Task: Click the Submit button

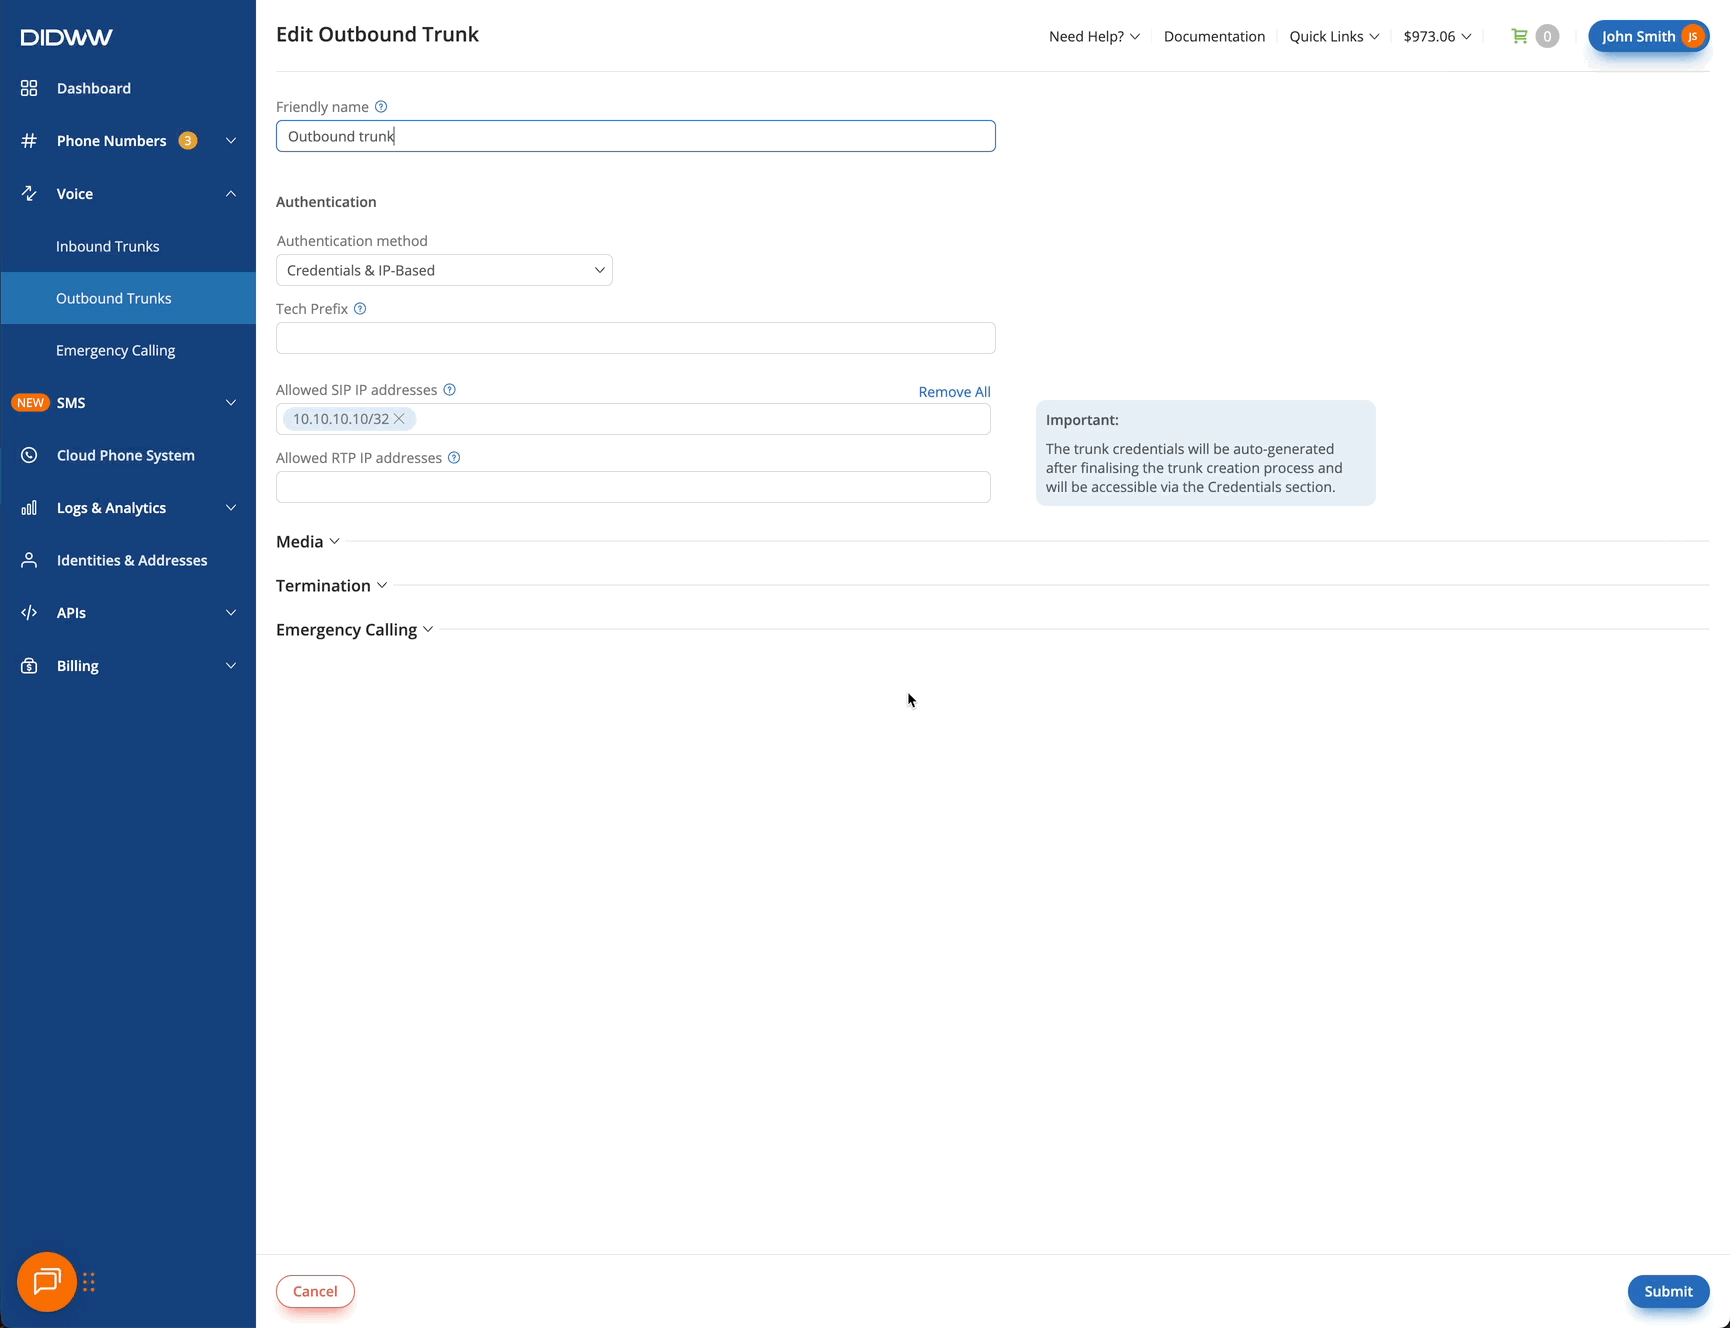Action: tap(1667, 1291)
